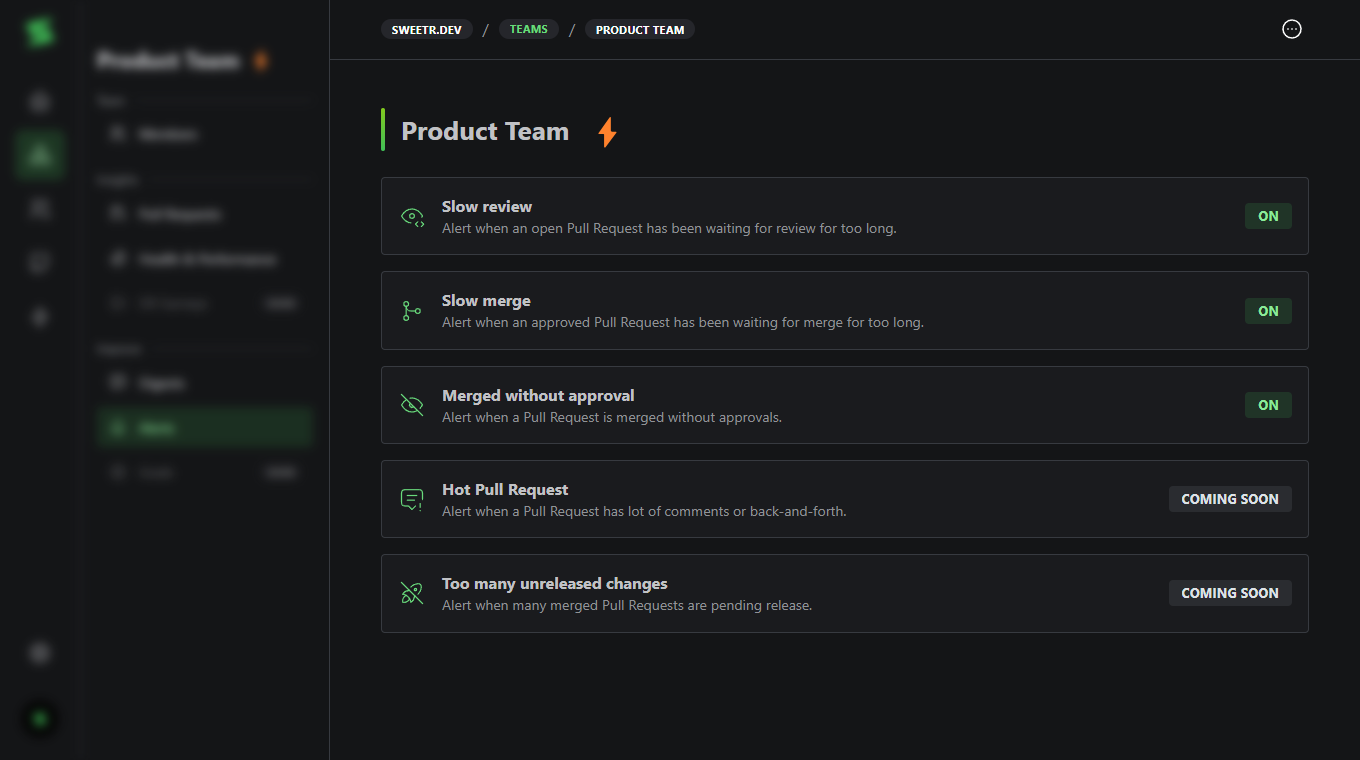The width and height of the screenshot is (1360, 760).
Task: Click the crossed-out eye icon for Merged without approval
Action: pos(412,405)
